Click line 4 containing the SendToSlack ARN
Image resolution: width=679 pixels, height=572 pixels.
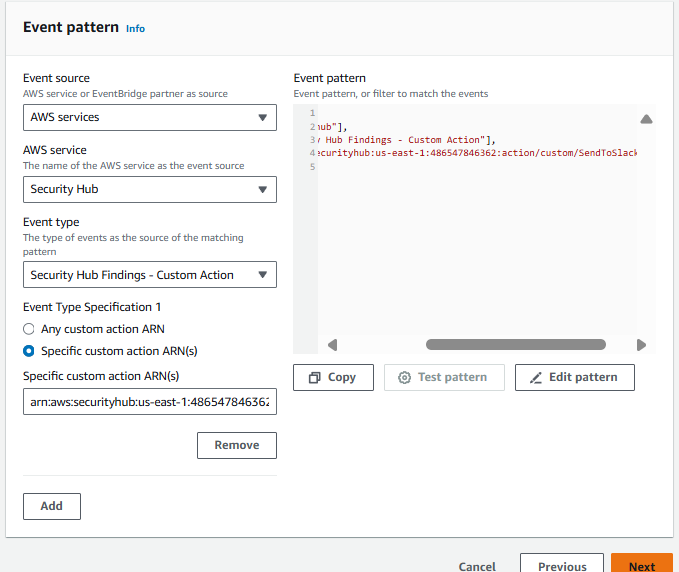[x=476, y=153]
